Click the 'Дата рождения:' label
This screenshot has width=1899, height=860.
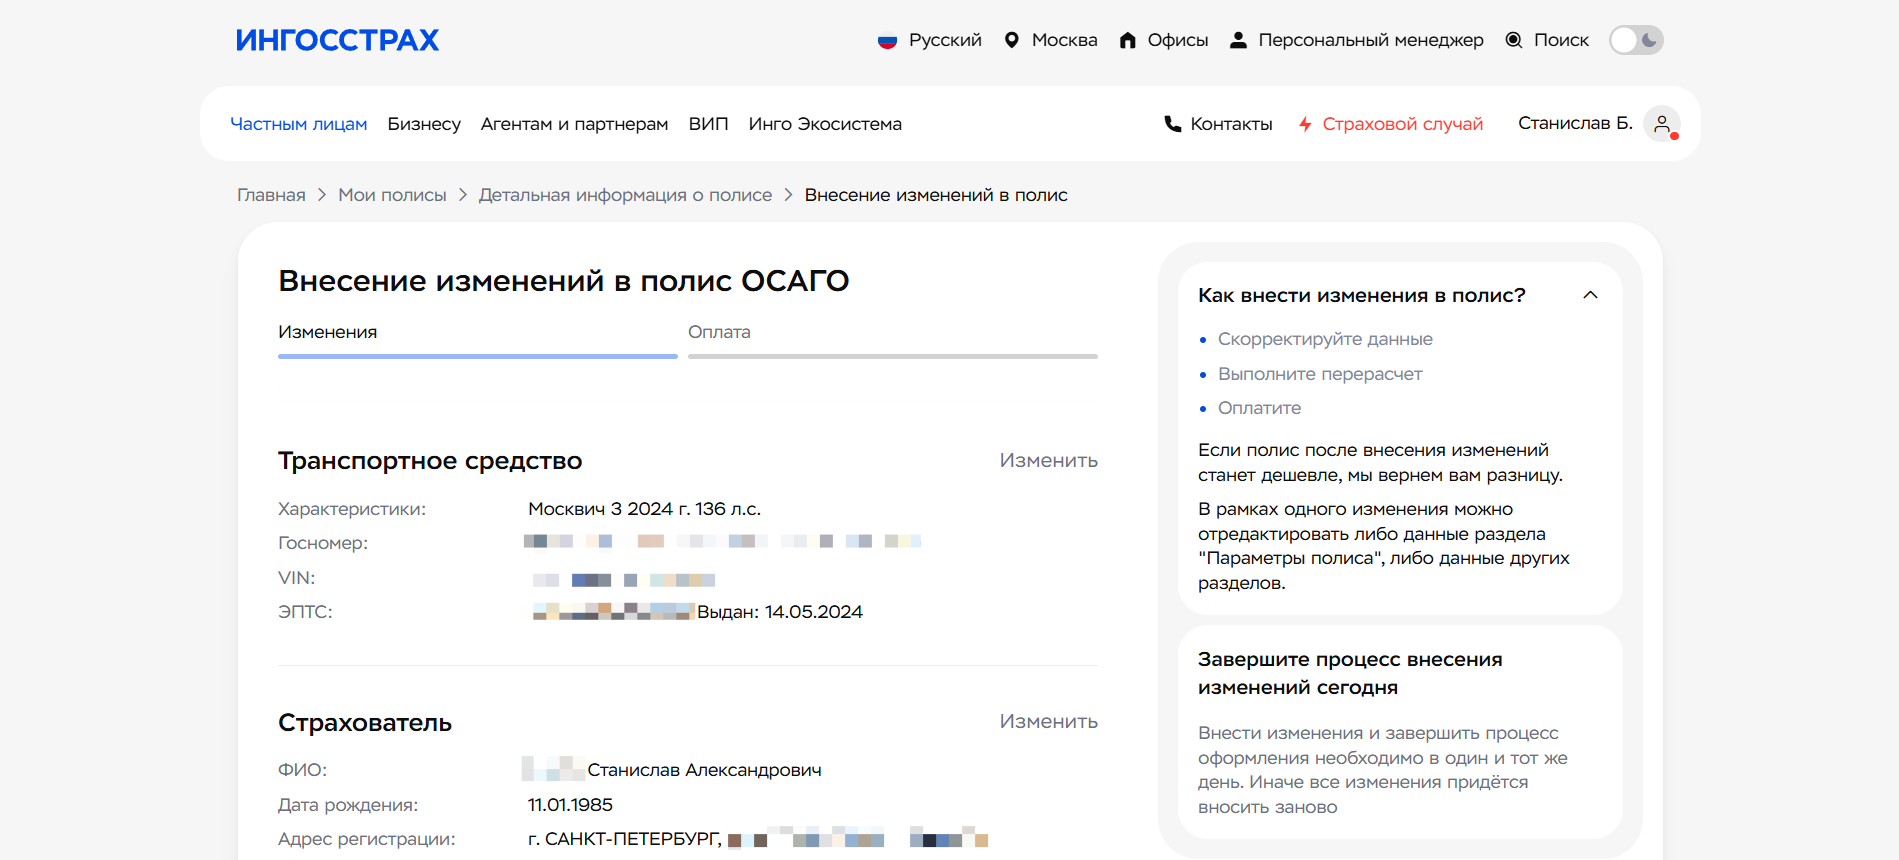click(x=348, y=805)
